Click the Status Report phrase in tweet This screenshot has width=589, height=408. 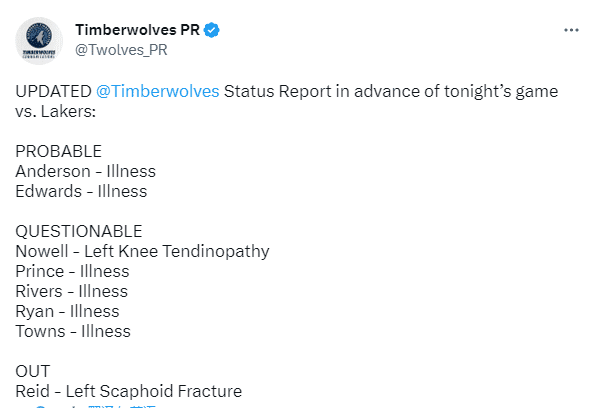tap(278, 91)
